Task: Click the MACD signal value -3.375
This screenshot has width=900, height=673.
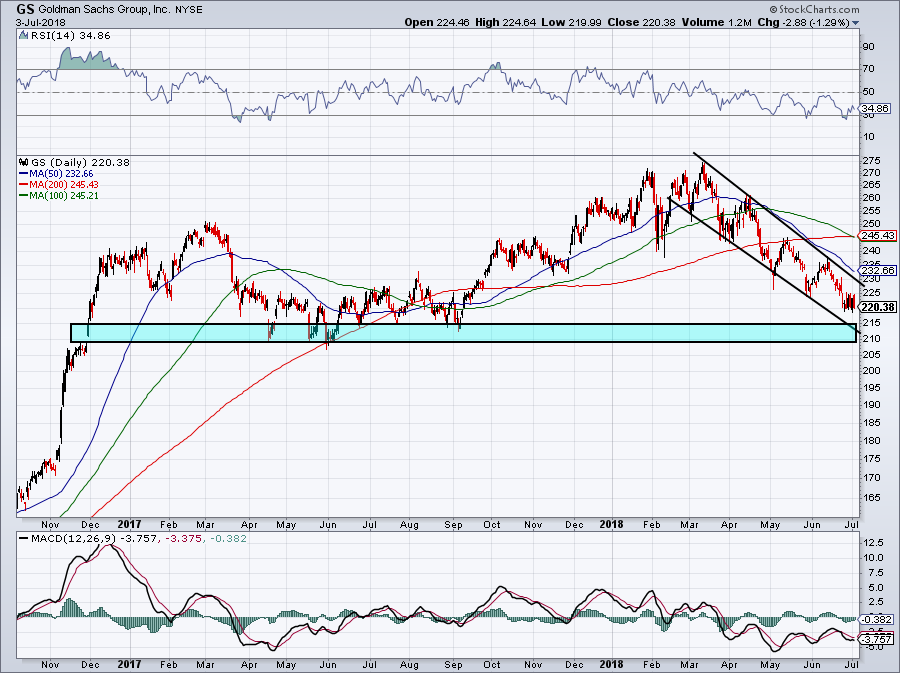Action: point(183,539)
